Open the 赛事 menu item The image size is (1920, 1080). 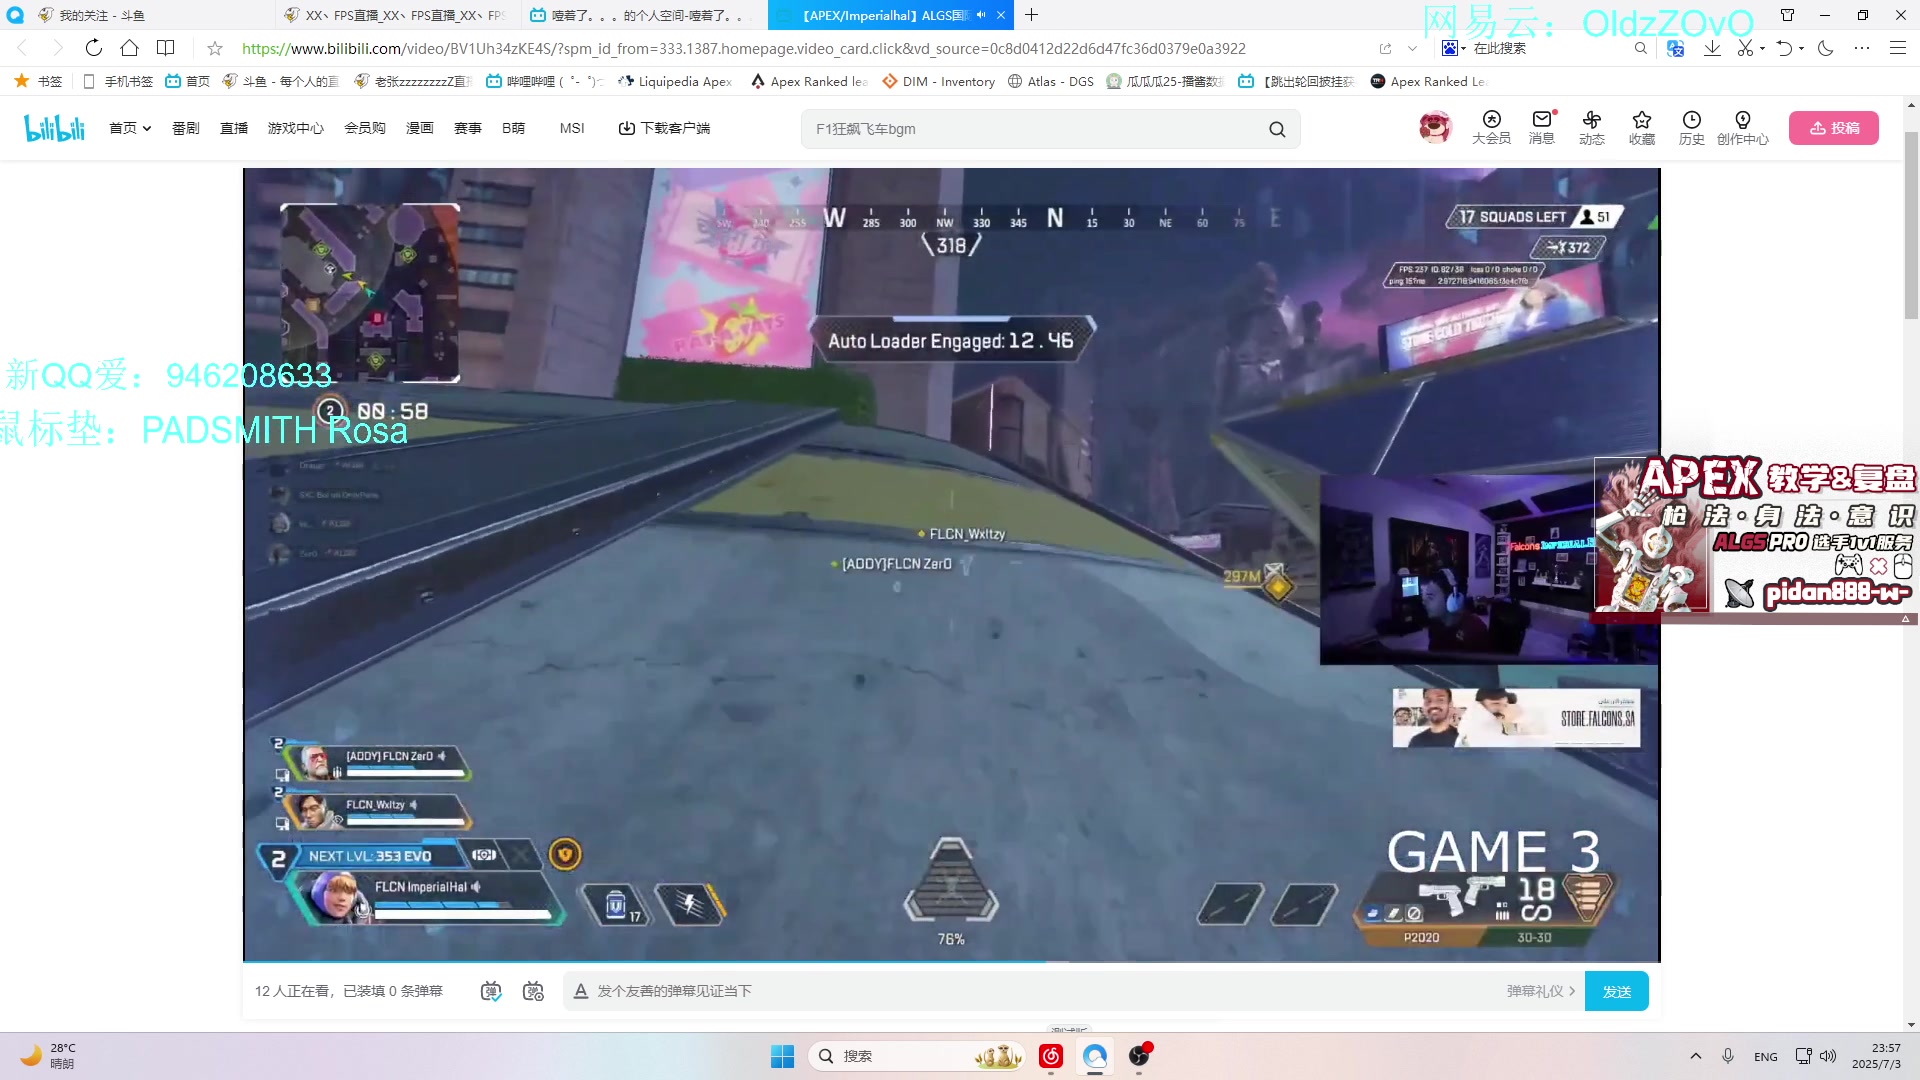tap(468, 128)
